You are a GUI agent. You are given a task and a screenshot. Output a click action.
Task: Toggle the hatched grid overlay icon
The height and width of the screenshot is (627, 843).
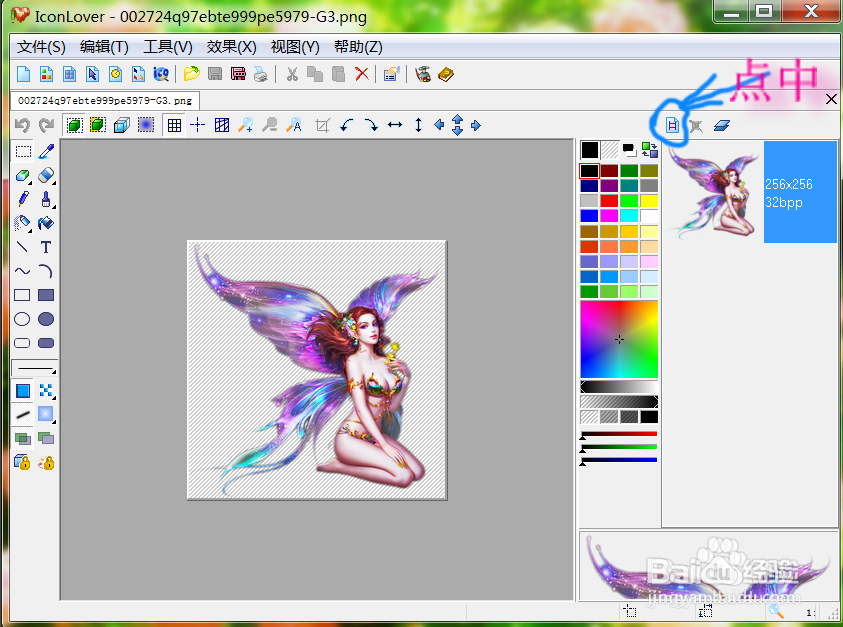pyautogui.click(x=222, y=125)
